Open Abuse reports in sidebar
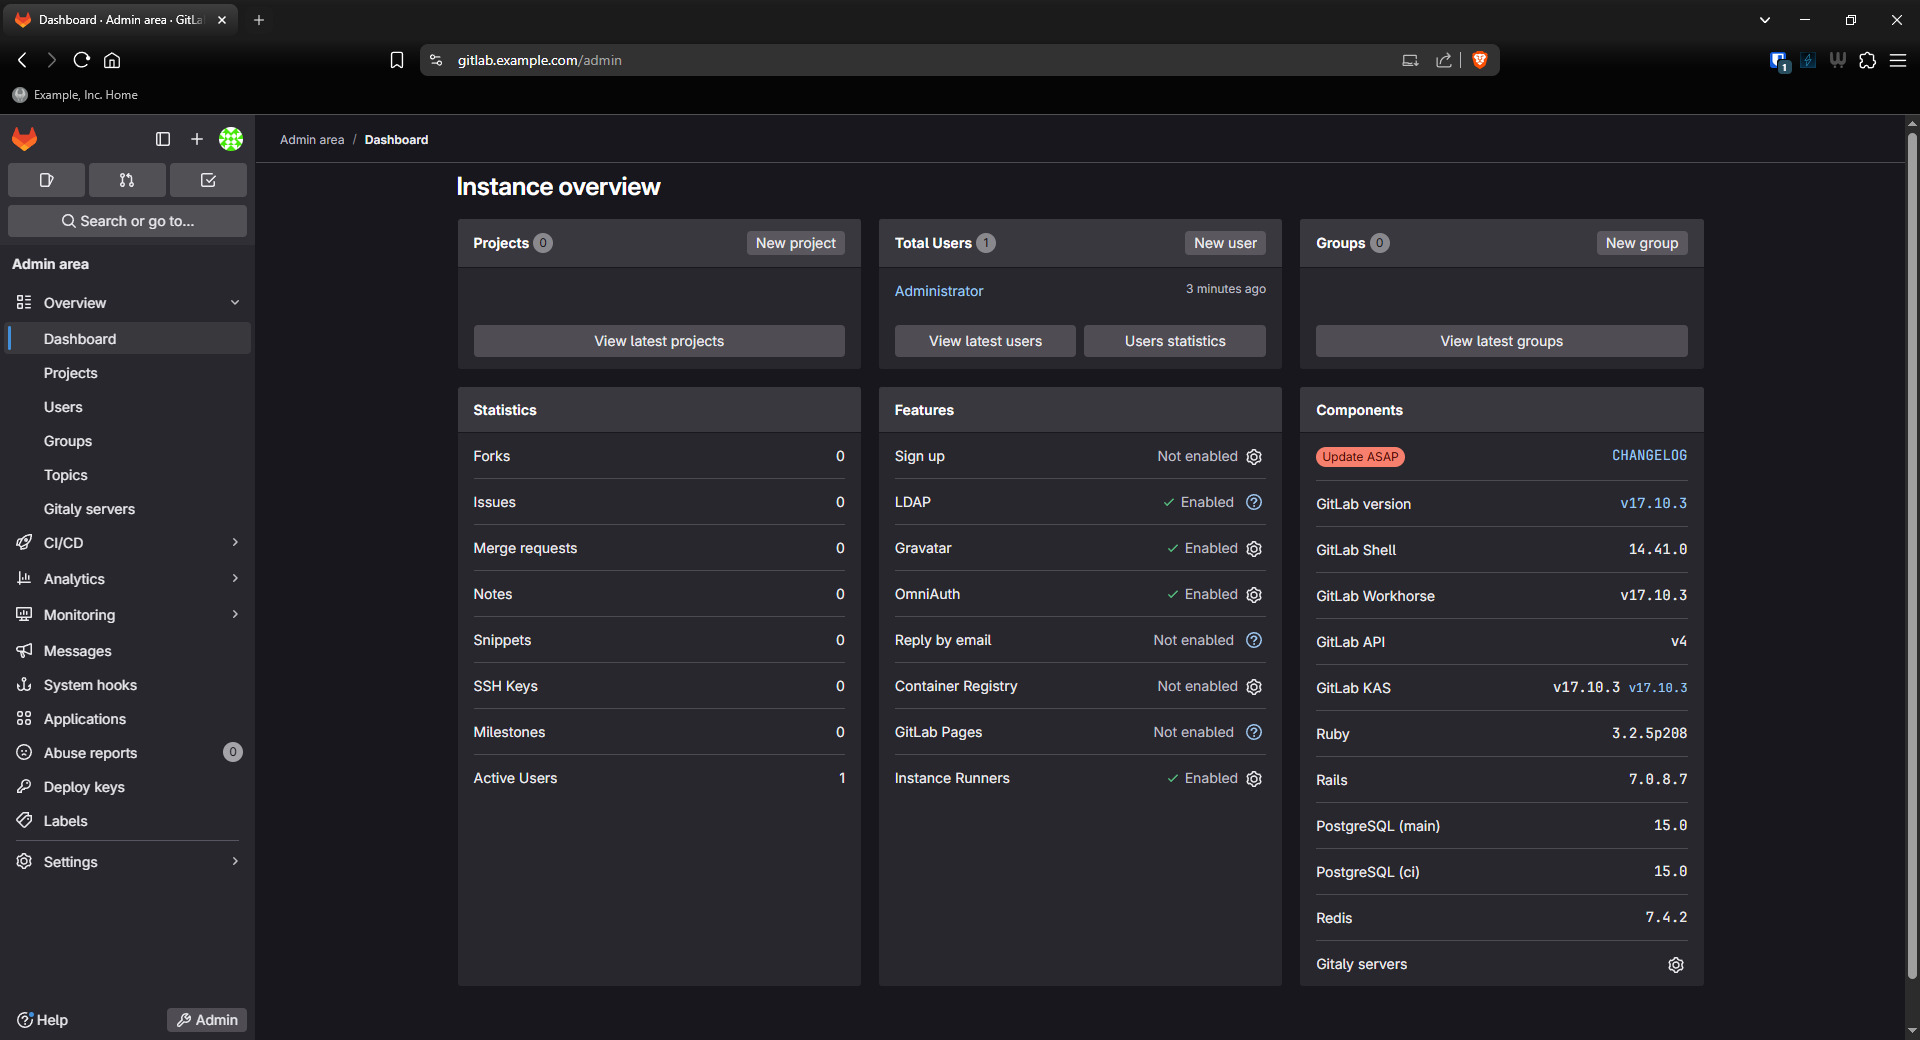 90,753
